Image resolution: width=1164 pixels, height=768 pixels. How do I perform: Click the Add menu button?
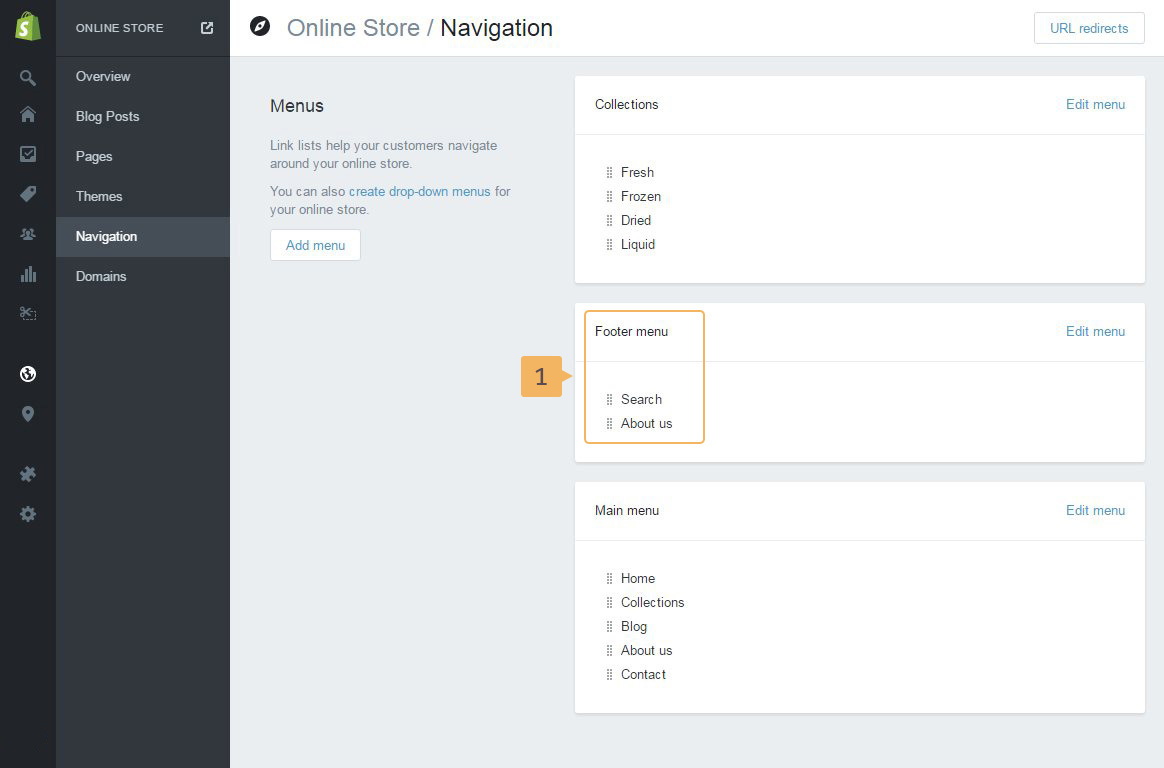pos(315,245)
